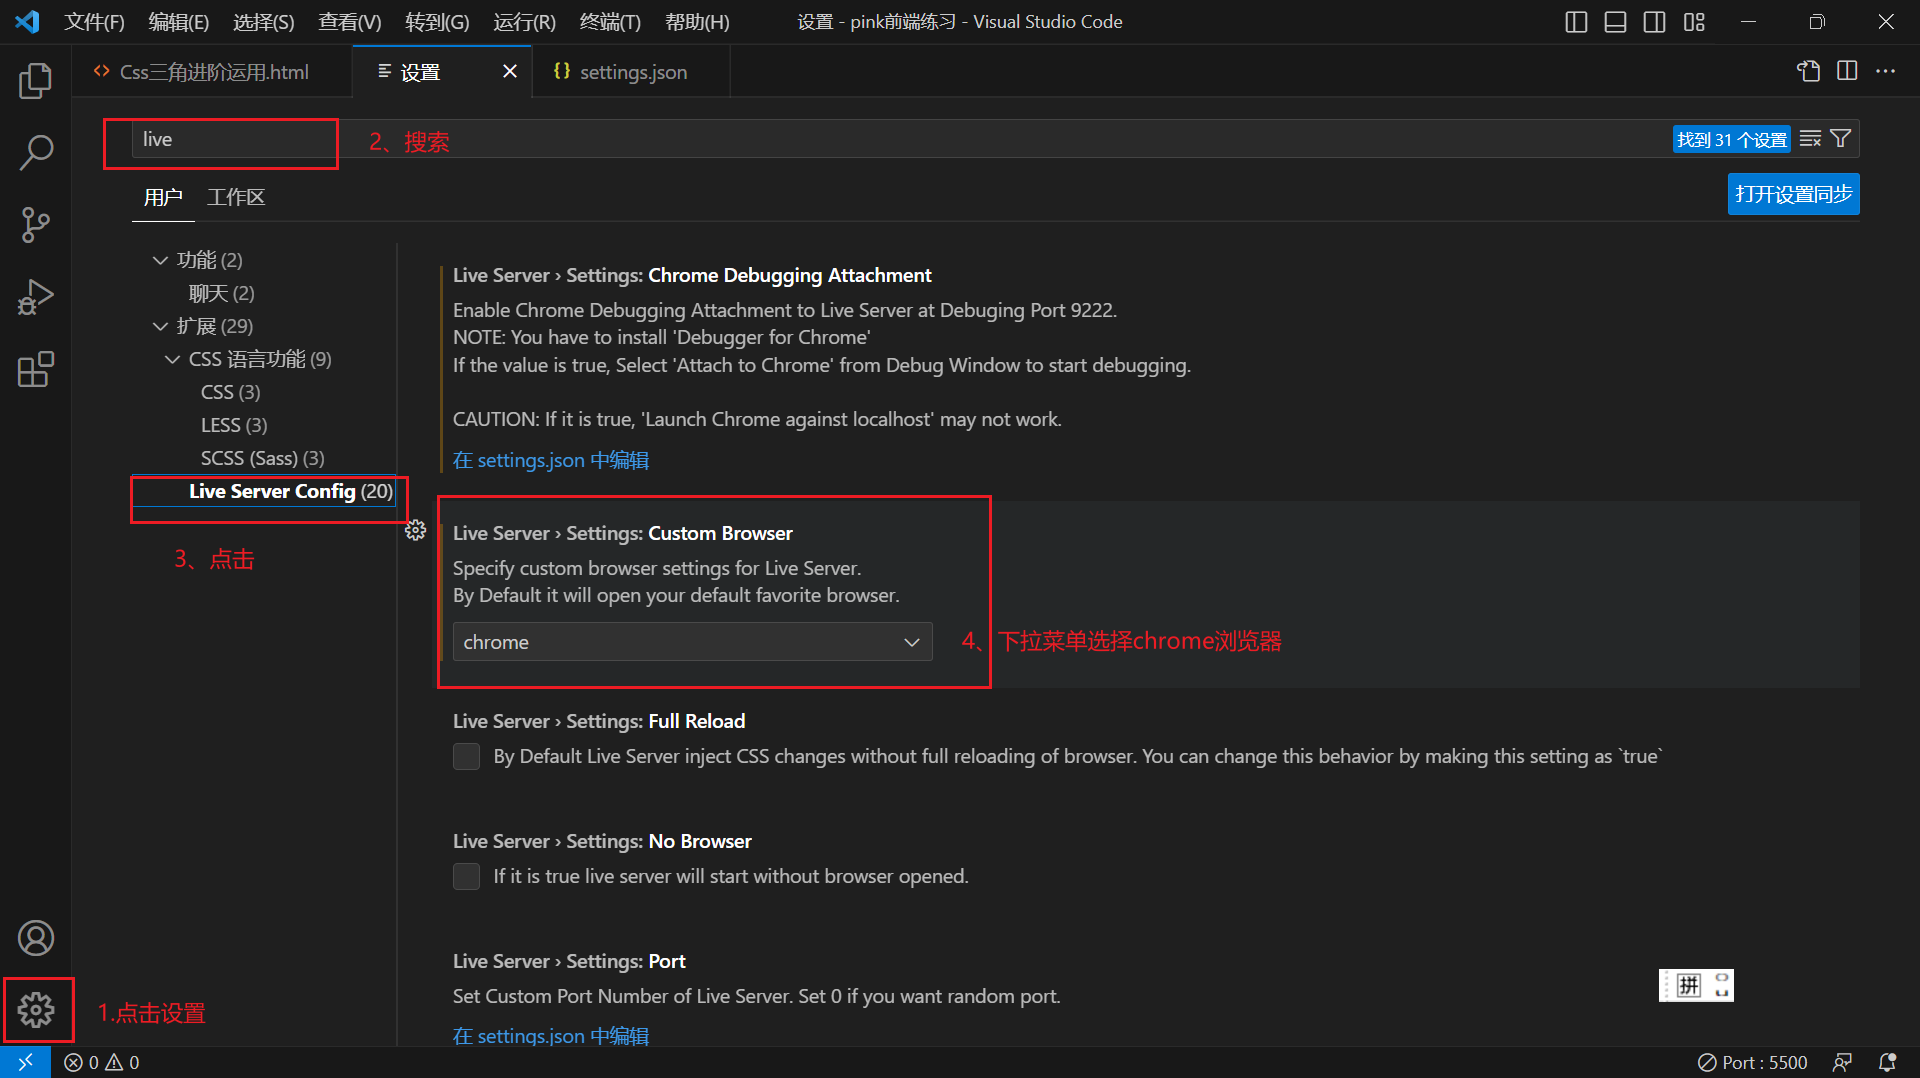The height and width of the screenshot is (1078, 1920).
Task: Click the Manage gear icon
Action: point(37,1010)
